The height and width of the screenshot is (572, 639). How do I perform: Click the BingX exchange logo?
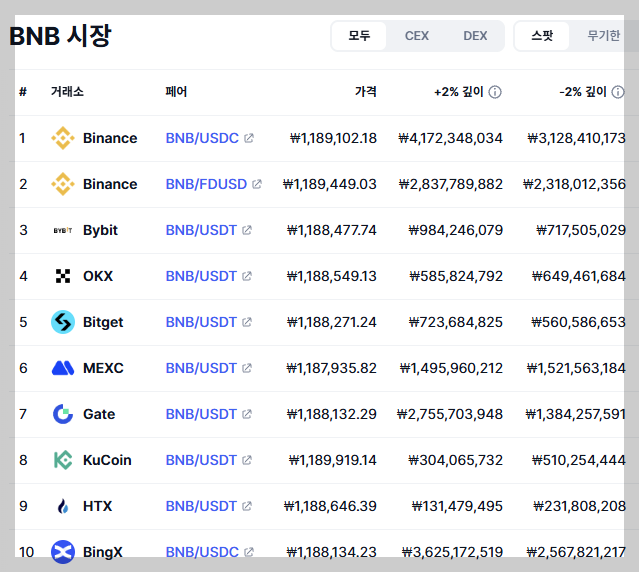coord(63,552)
